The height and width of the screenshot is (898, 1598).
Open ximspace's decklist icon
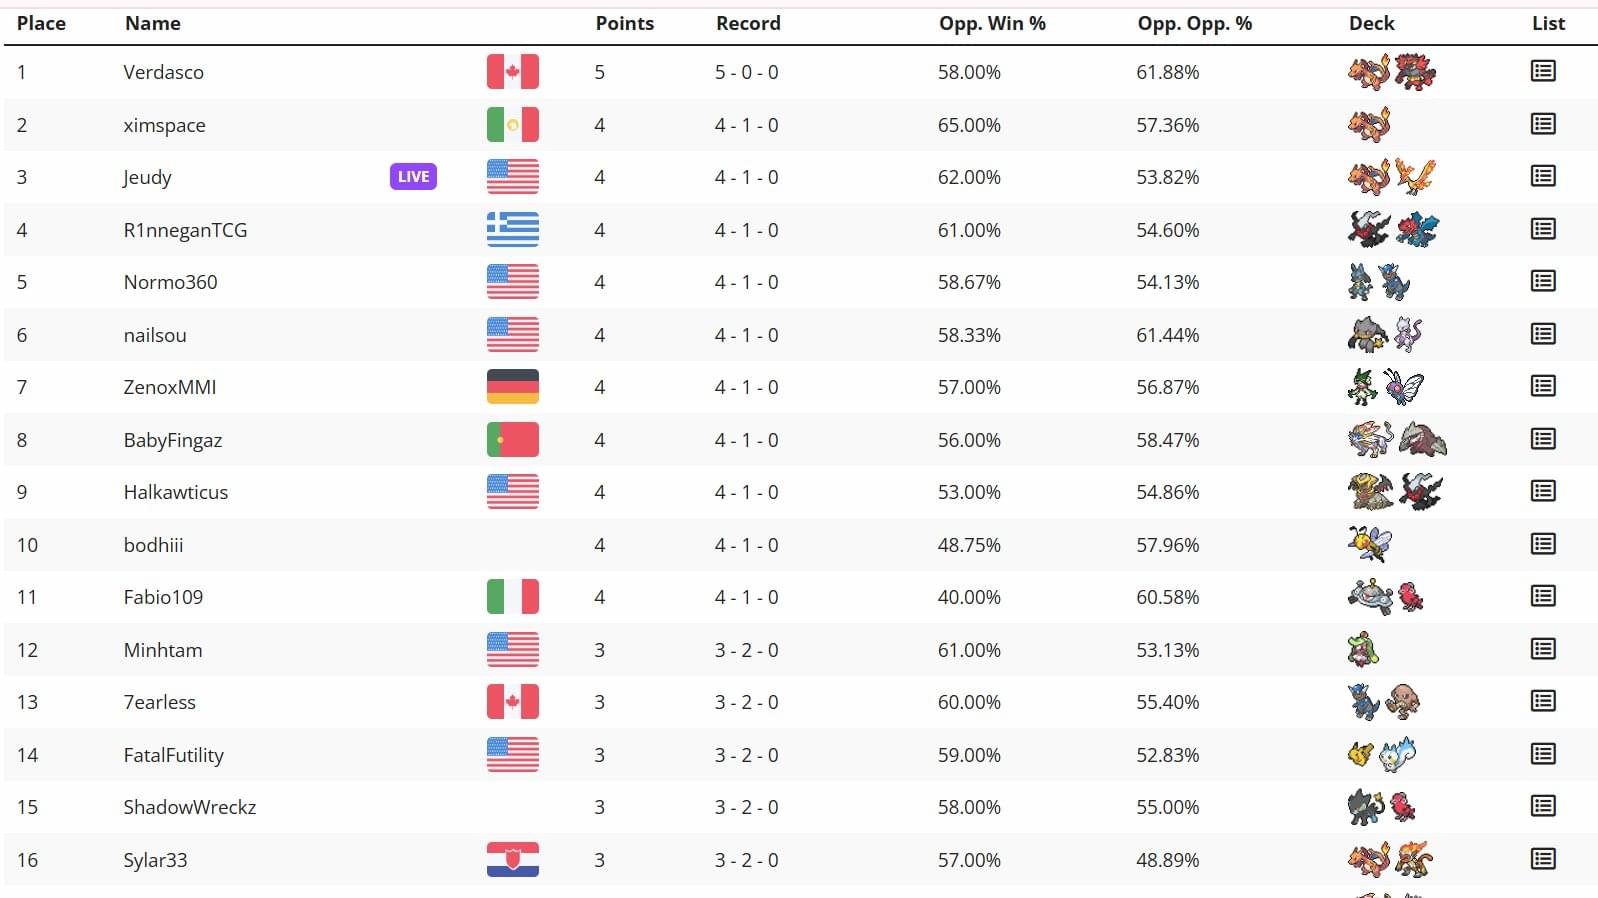tap(1542, 124)
